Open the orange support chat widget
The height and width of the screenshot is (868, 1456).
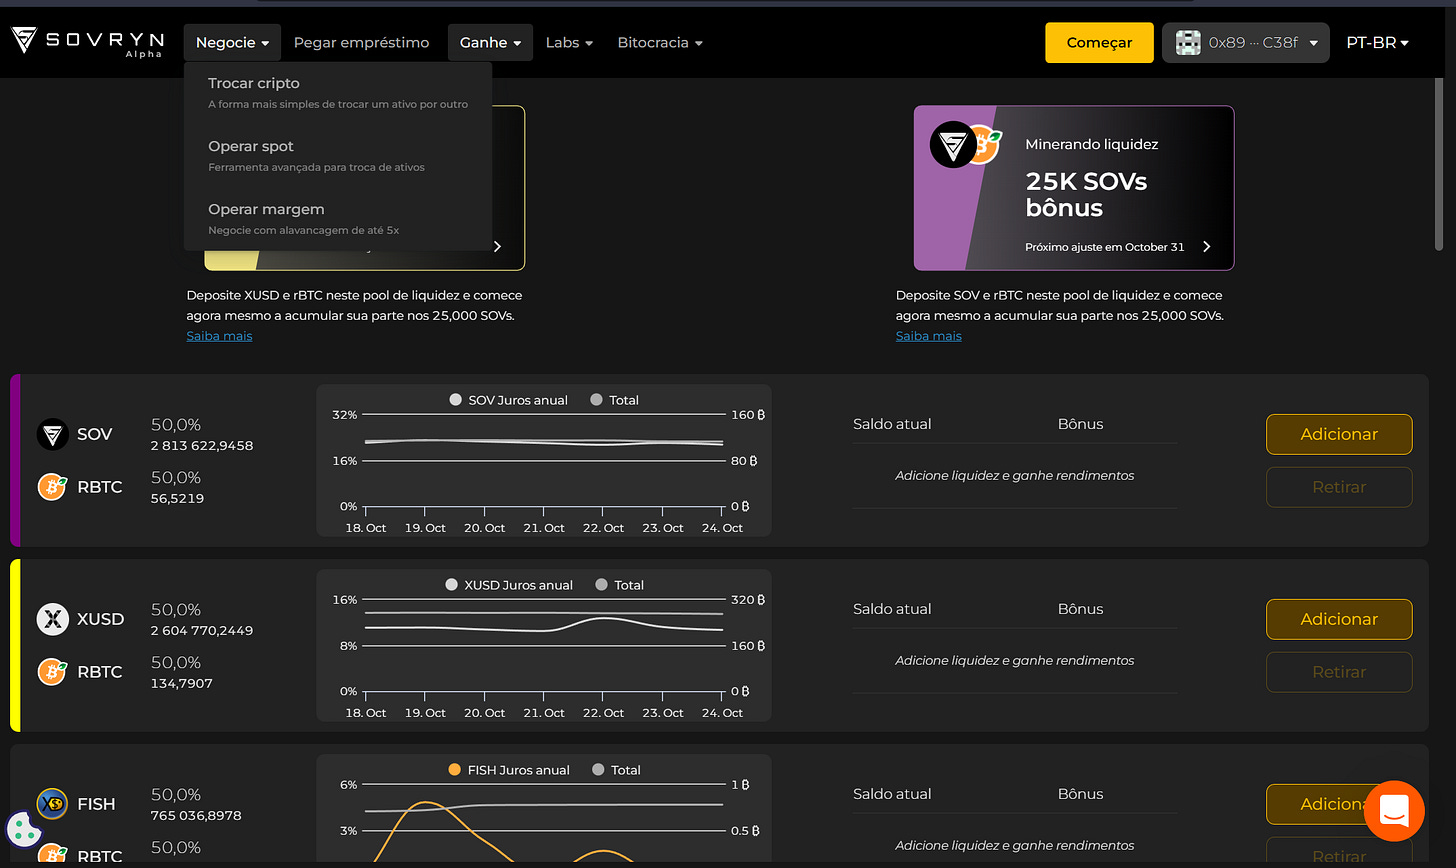1394,811
